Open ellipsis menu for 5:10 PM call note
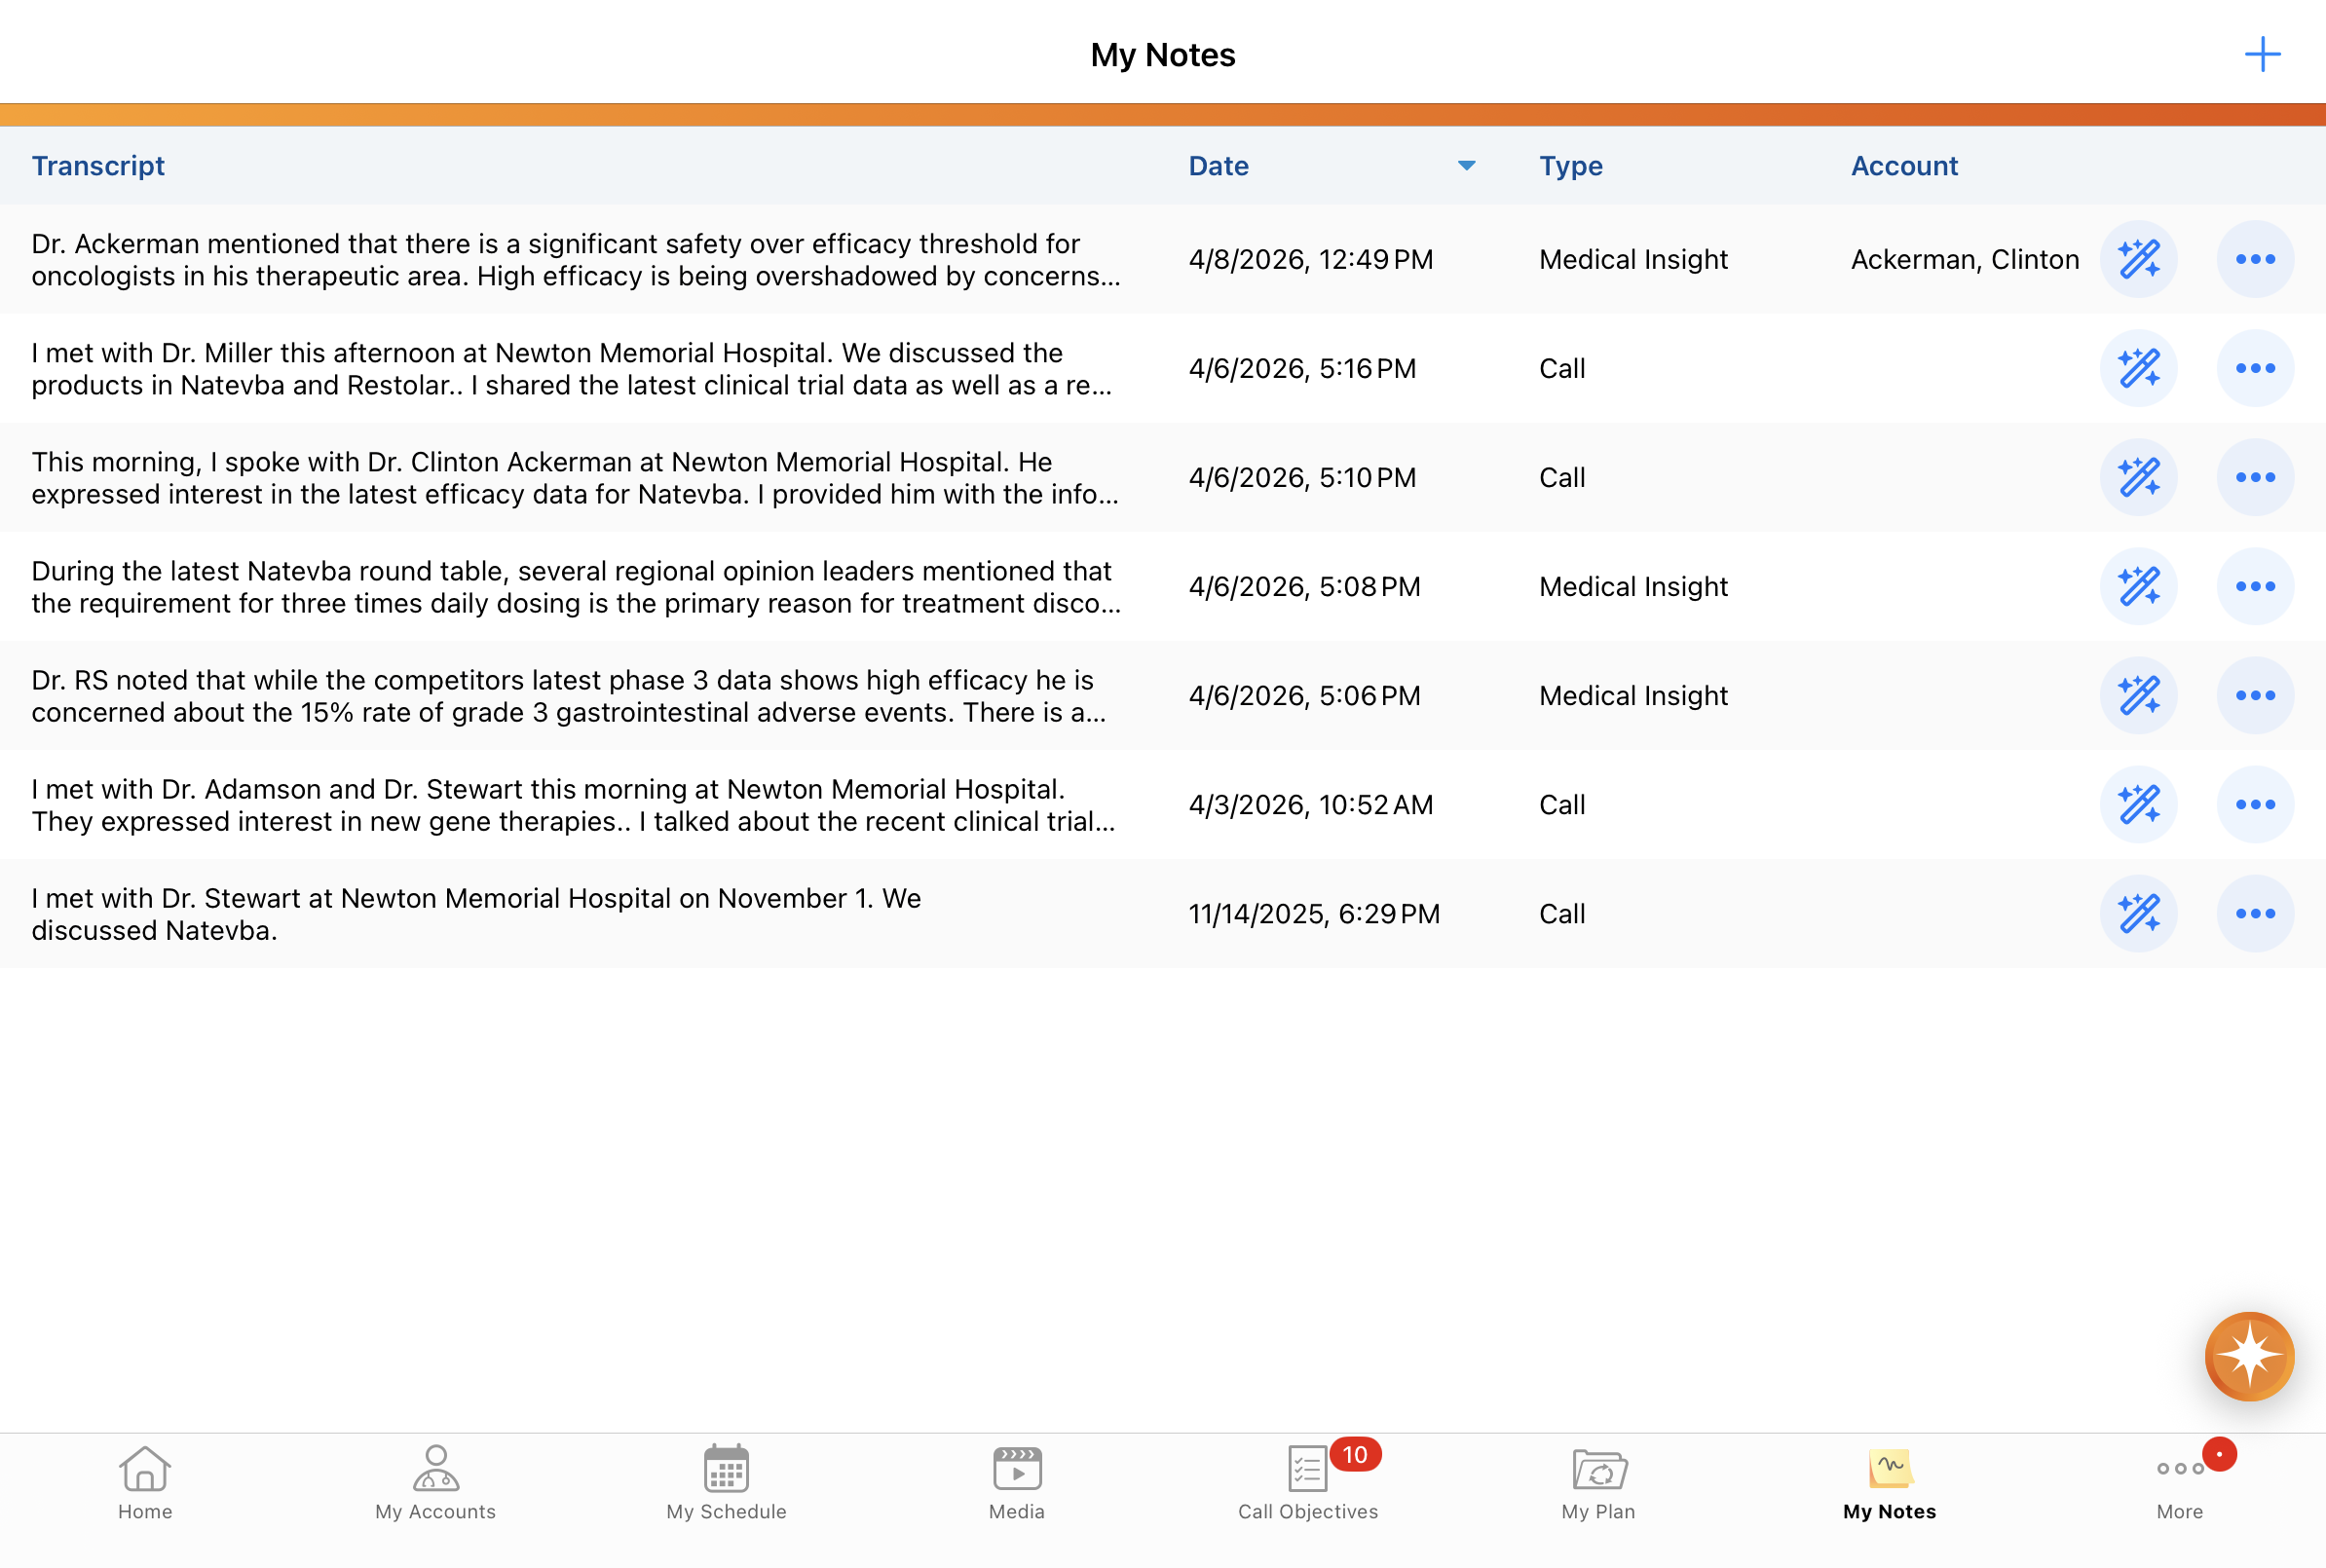The width and height of the screenshot is (2326, 1568). pyautogui.click(x=2254, y=478)
